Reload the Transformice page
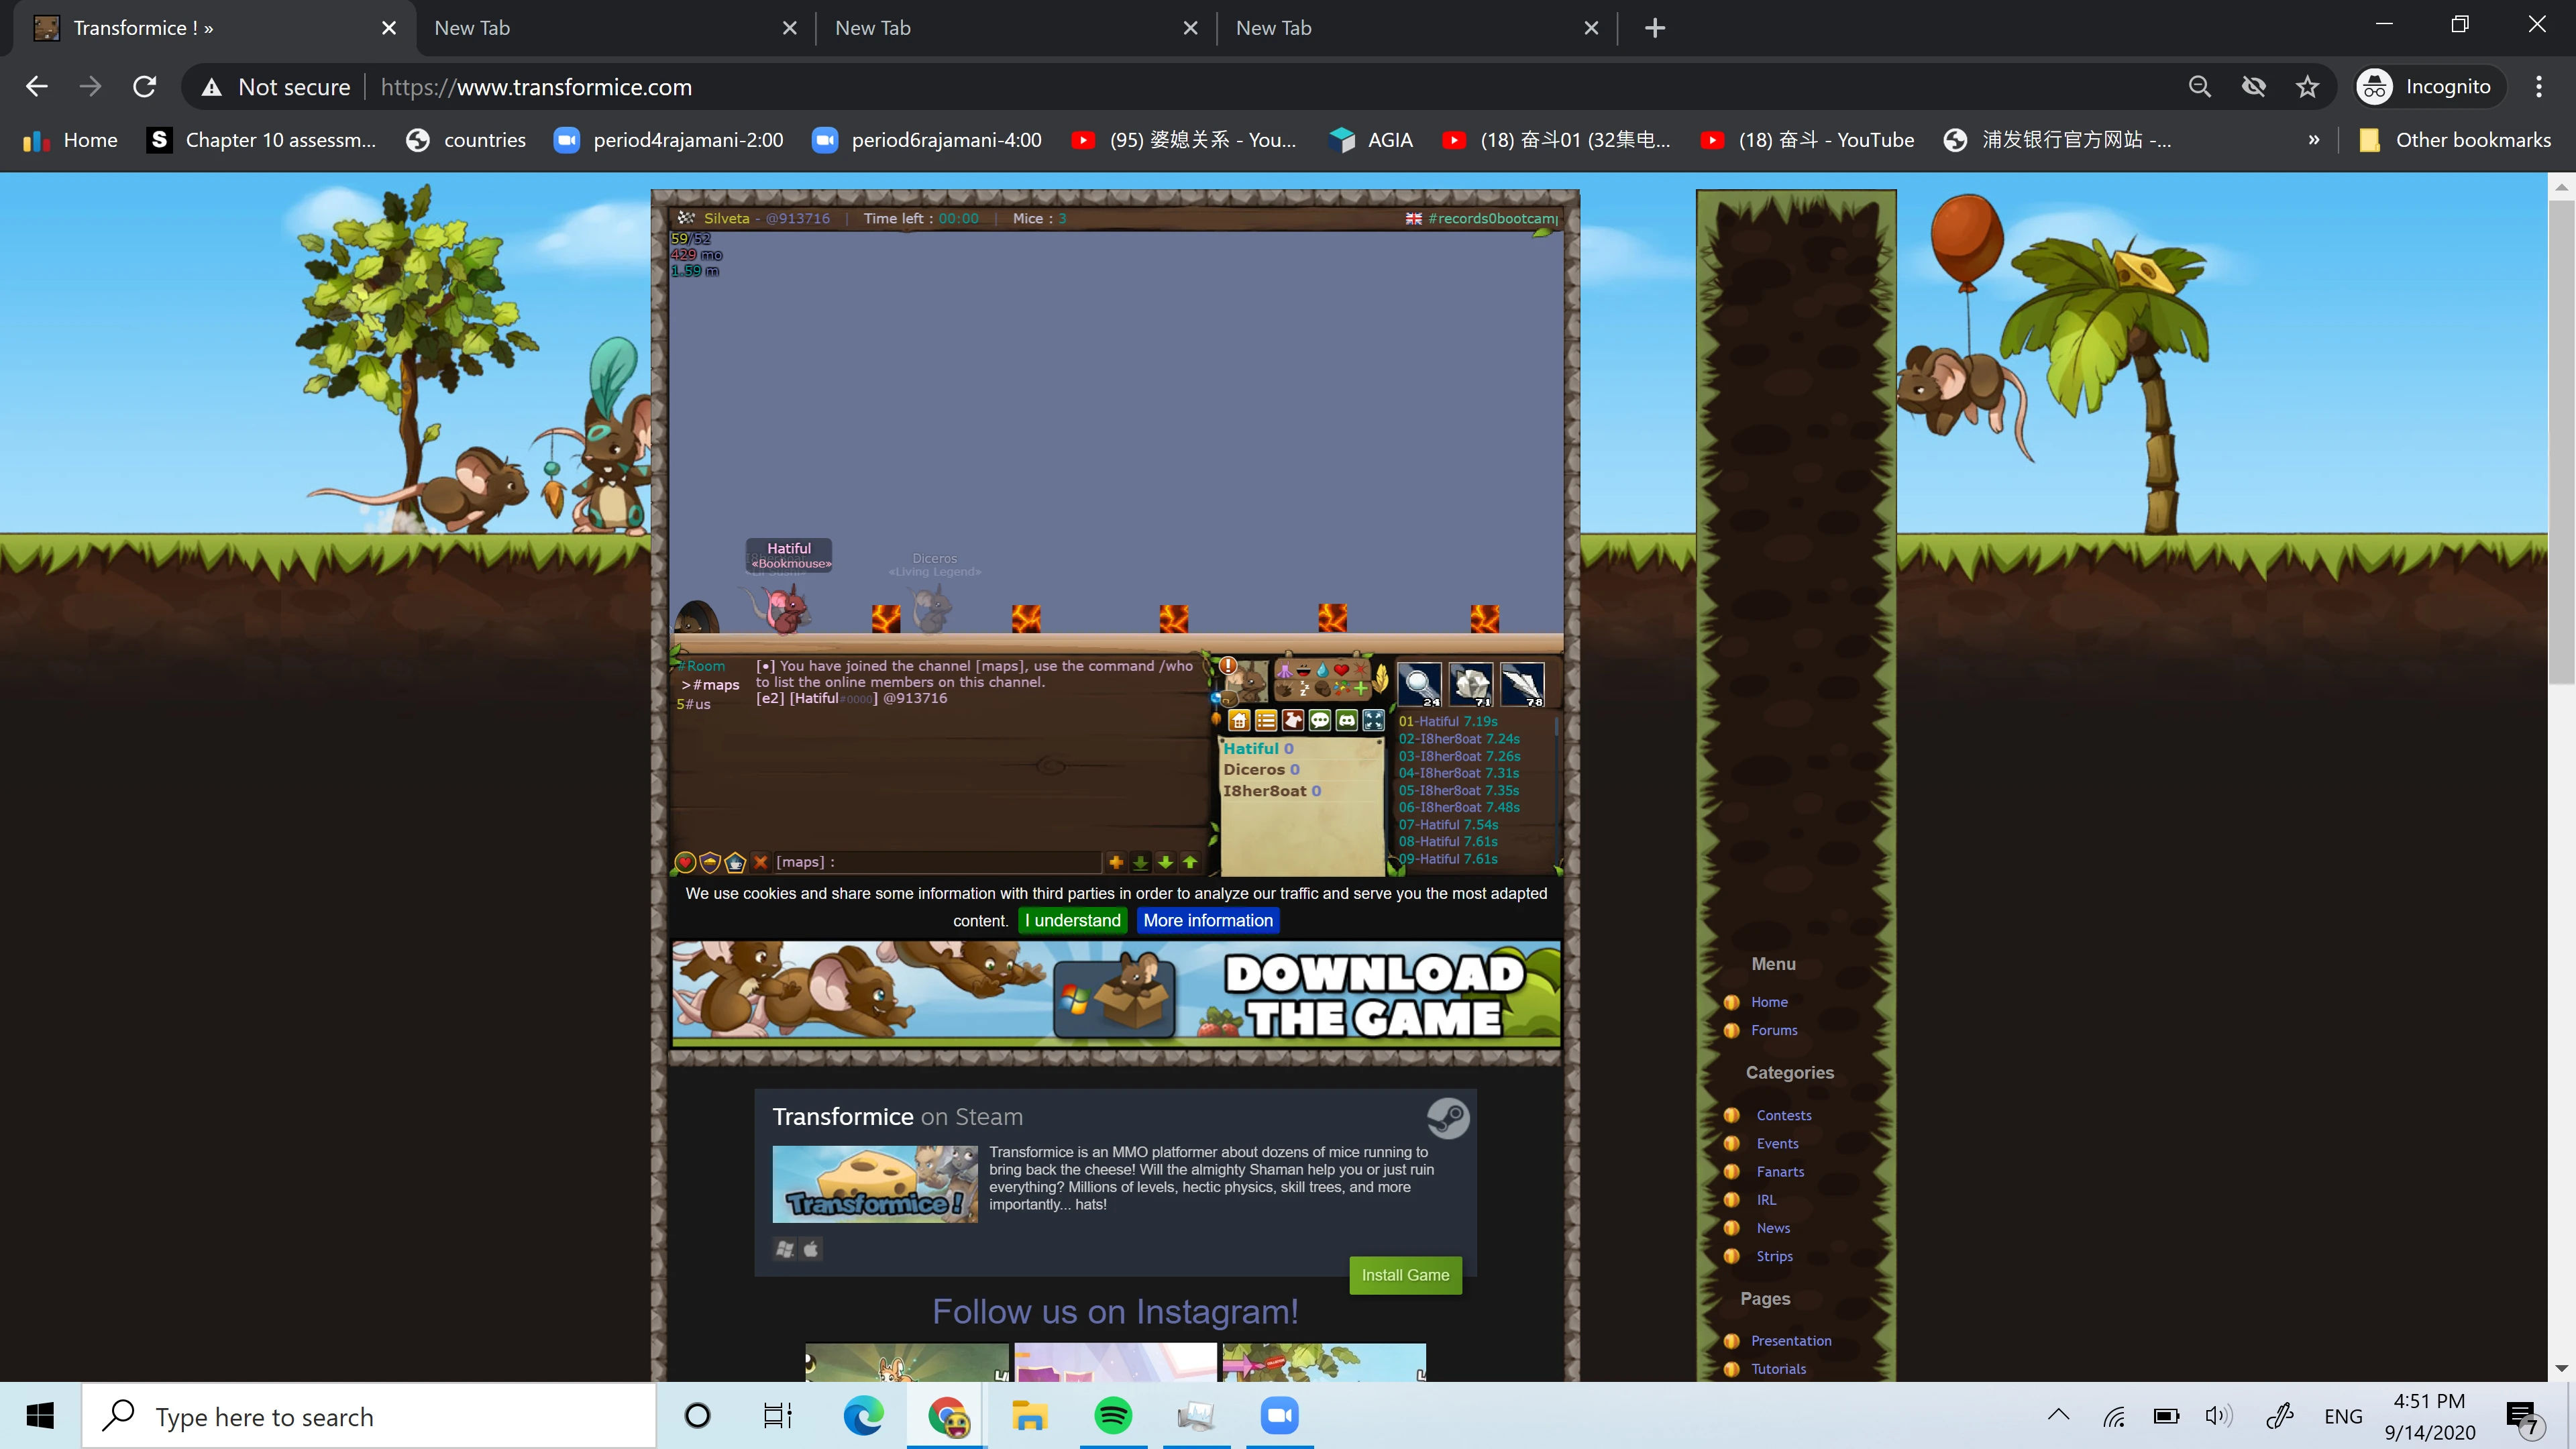Image resolution: width=2576 pixels, height=1449 pixels. [x=144, y=87]
